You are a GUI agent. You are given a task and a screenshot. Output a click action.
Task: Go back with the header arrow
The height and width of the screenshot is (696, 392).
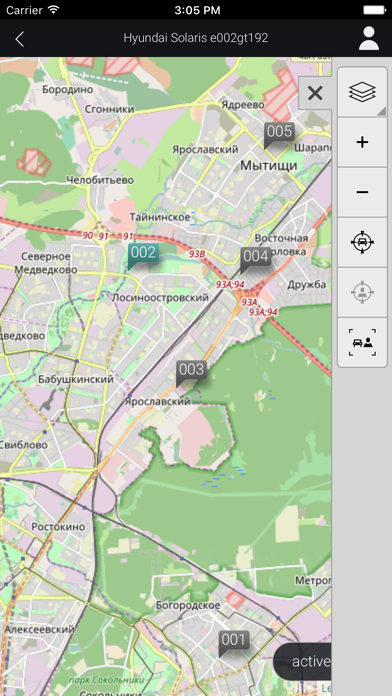(19, 39)
